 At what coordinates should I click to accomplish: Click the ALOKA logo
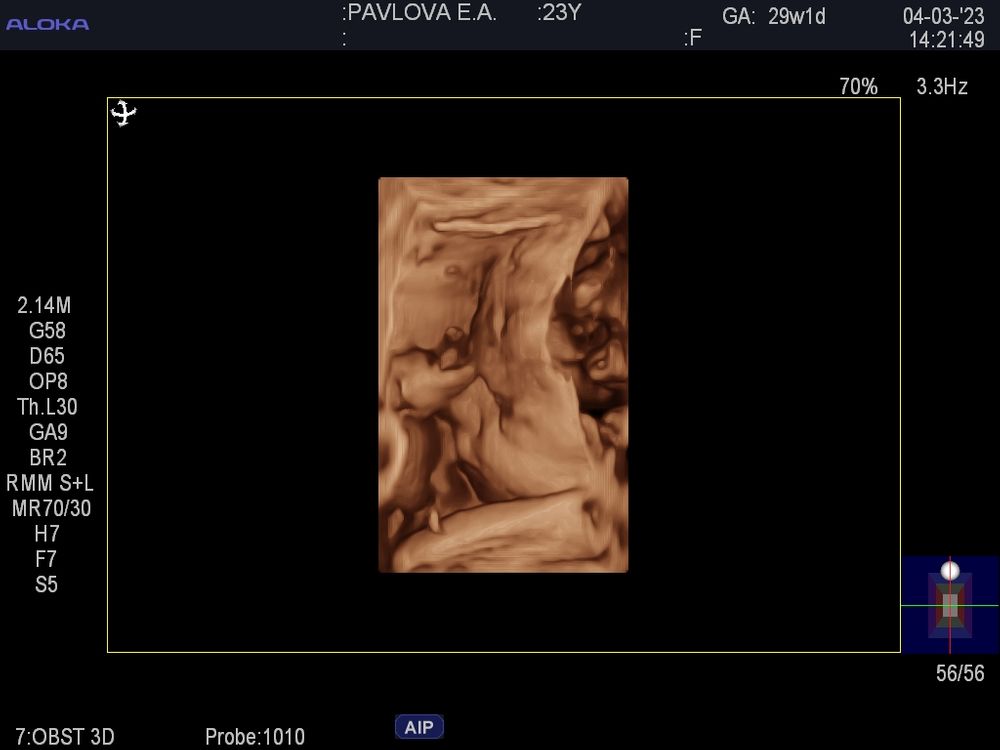point(47,24)
